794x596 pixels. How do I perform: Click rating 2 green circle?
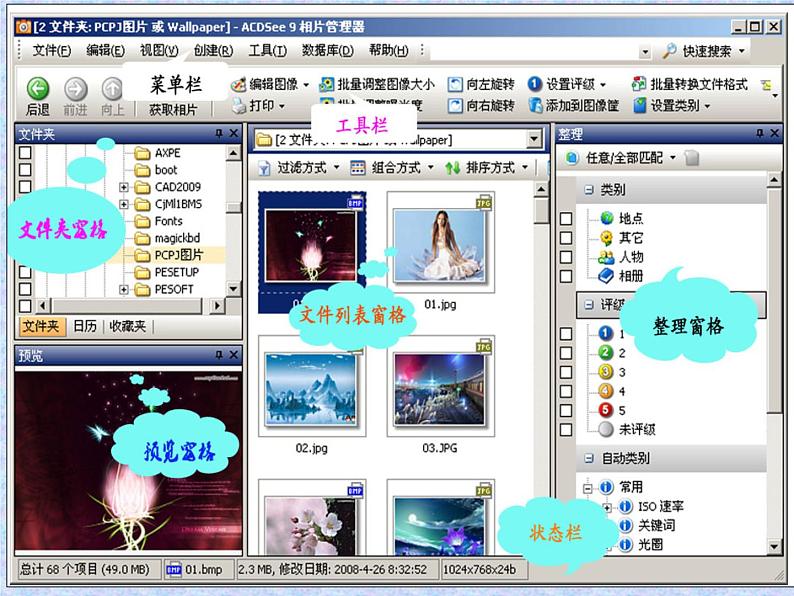click(x=605, y=352)
